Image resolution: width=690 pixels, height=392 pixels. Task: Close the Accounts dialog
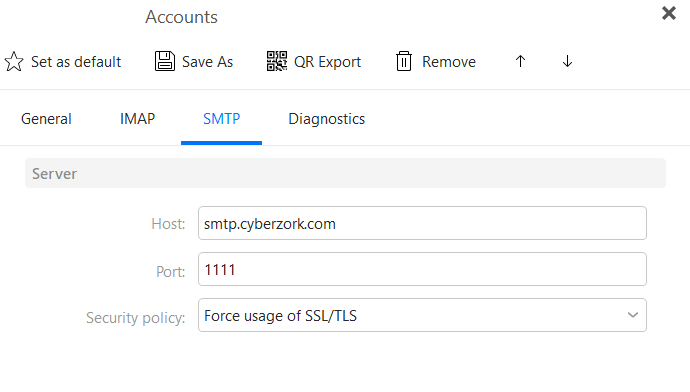[x=668, y=13]
